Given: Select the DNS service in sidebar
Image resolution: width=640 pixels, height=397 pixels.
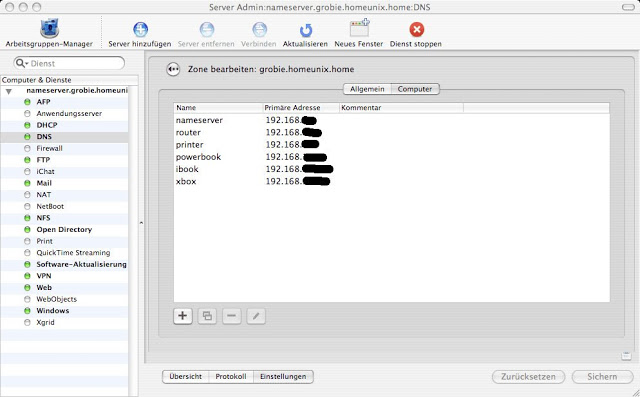Looking at the screenshot, I should (x=64, y=137).
